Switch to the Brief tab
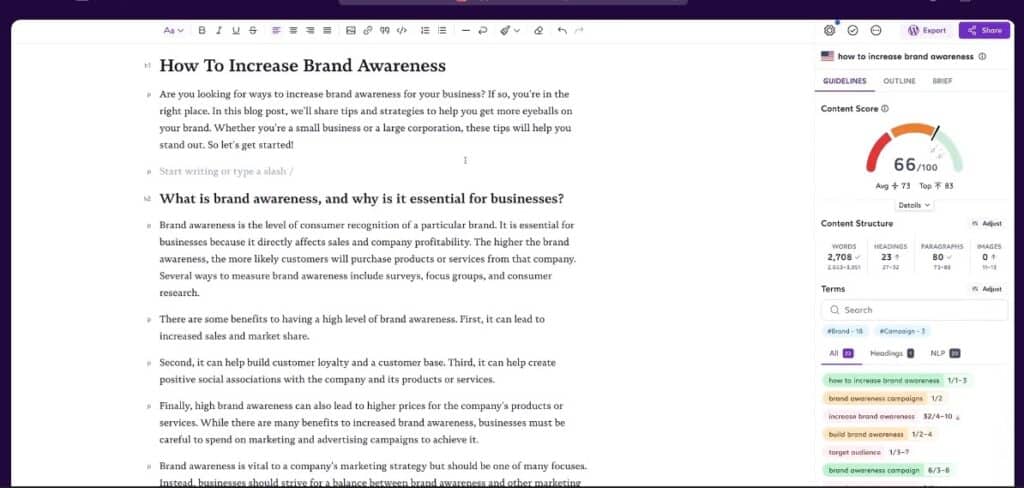The width and height of the screenshot is (1024, 488). tap(942, 81)
